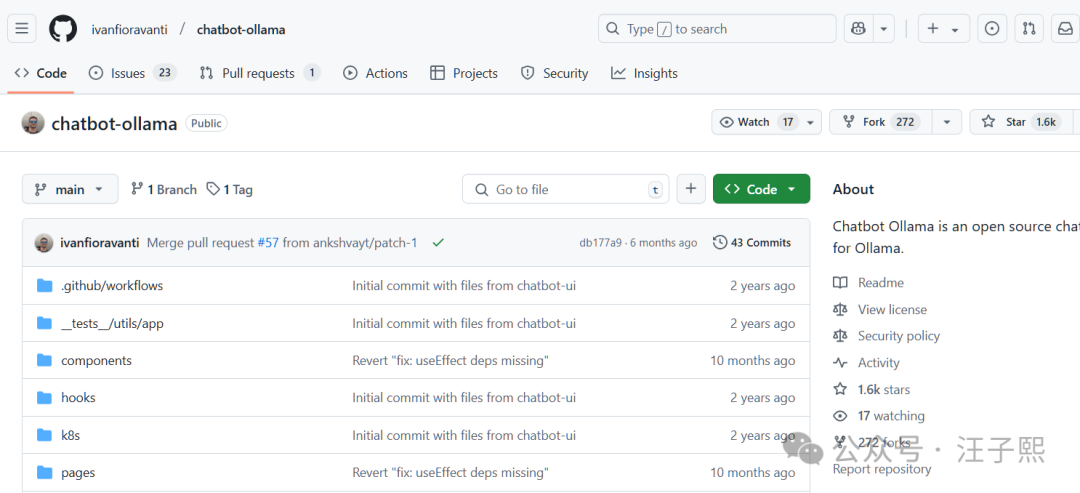
Task: Expand the Fork options dropdown arrow
Action: tap(946, 122)
